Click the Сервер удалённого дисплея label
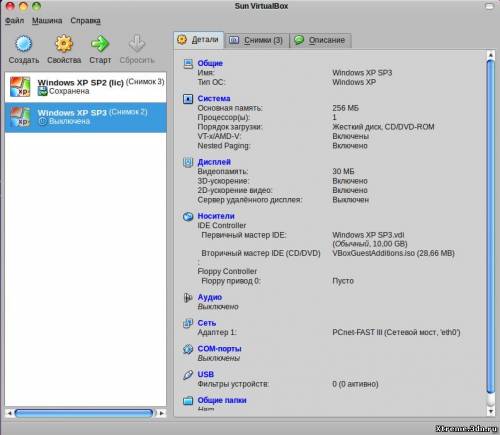This screenshot has width=500, height=435. [250, 200]
